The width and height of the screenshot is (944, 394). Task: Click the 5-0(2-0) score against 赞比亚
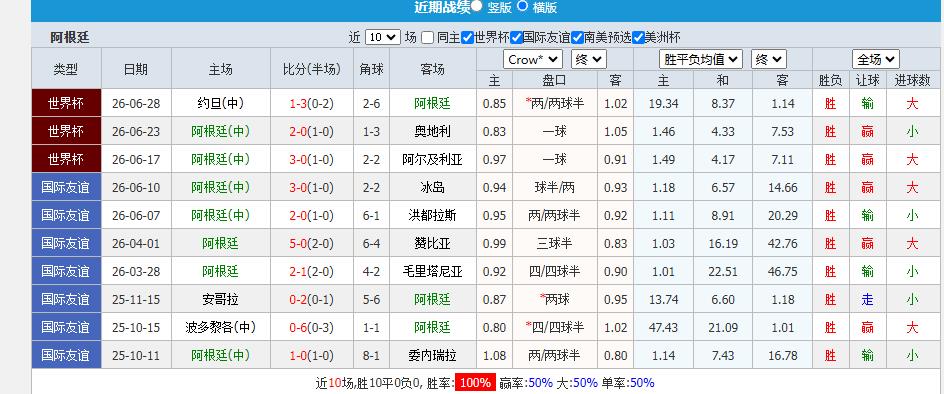[x=311, y=243]
